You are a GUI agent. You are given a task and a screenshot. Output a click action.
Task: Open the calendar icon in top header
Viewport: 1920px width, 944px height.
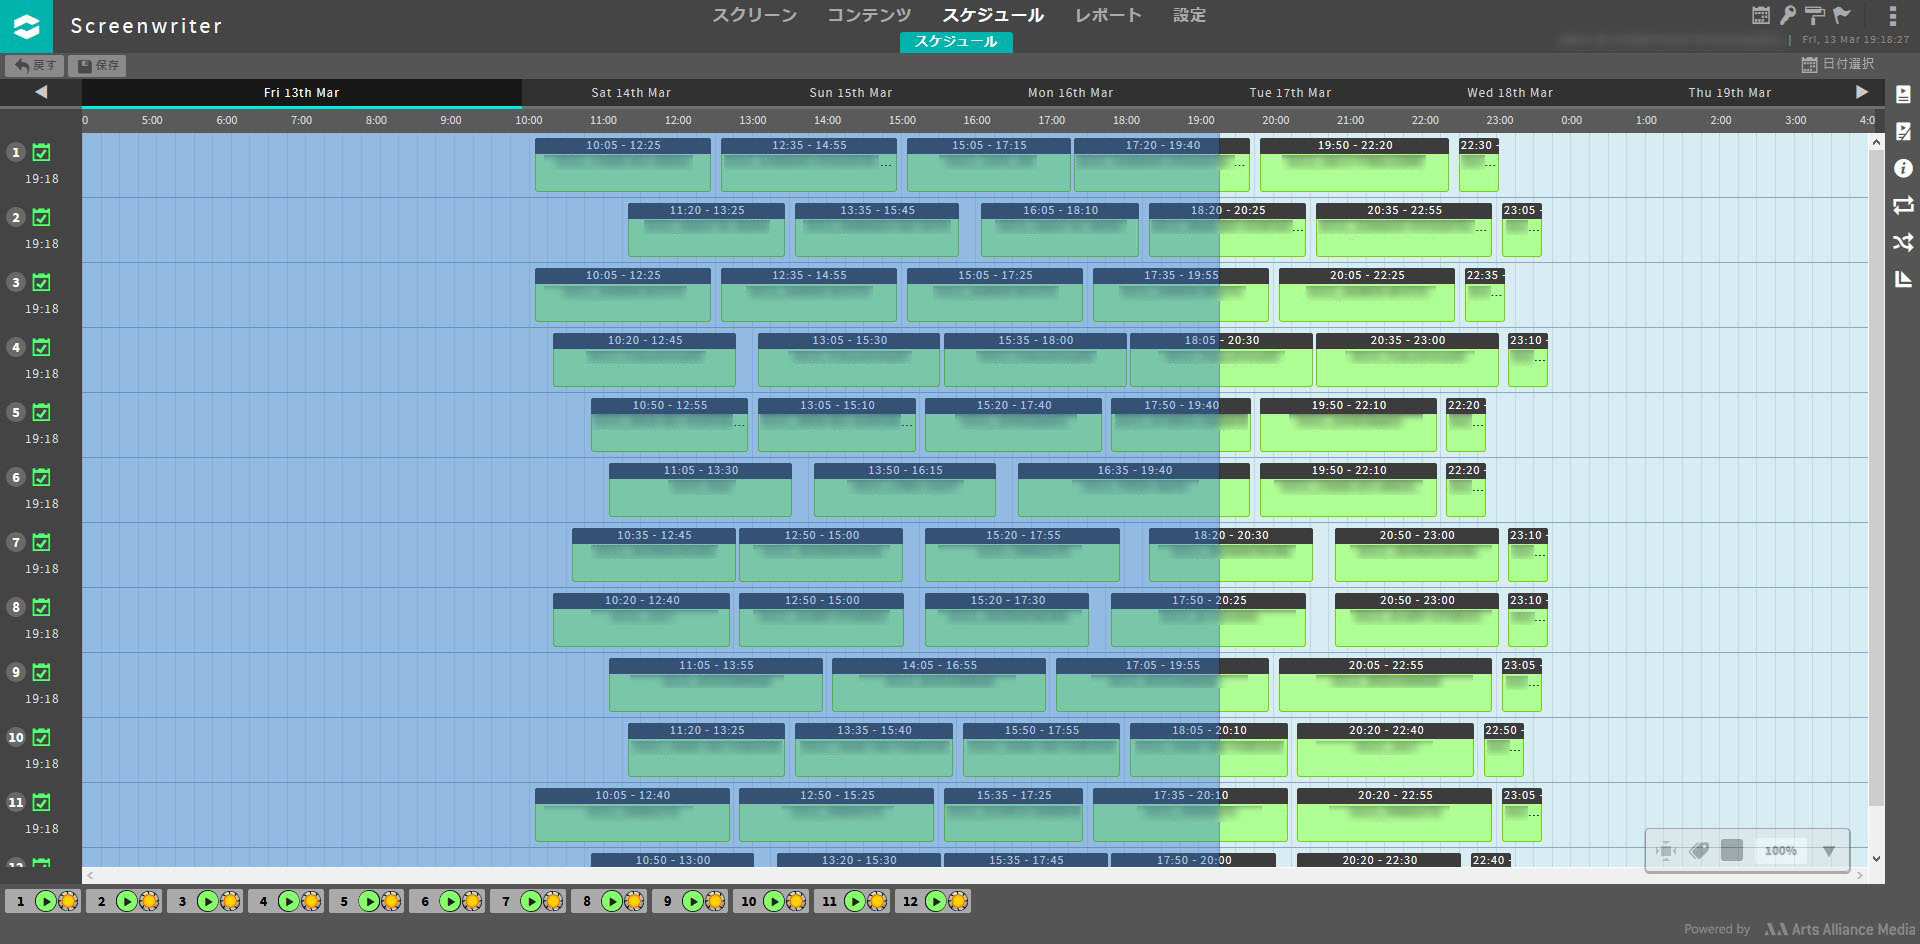pyautogui.click(x=1761, y=15)
